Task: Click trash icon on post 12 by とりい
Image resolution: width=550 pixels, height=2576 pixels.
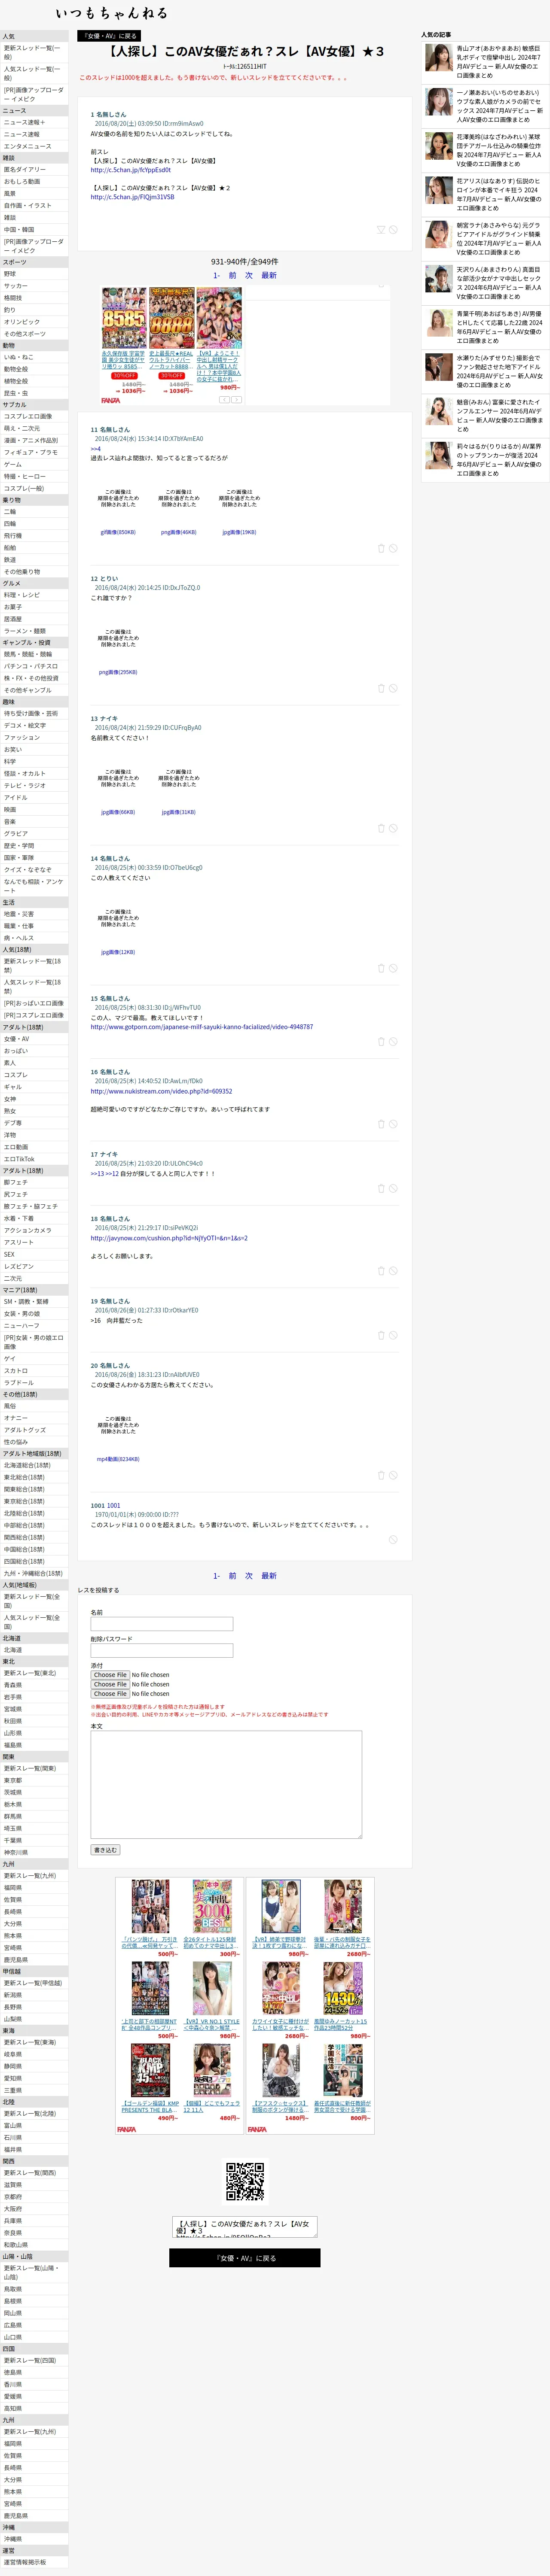Action: click(x=381, y=688)
